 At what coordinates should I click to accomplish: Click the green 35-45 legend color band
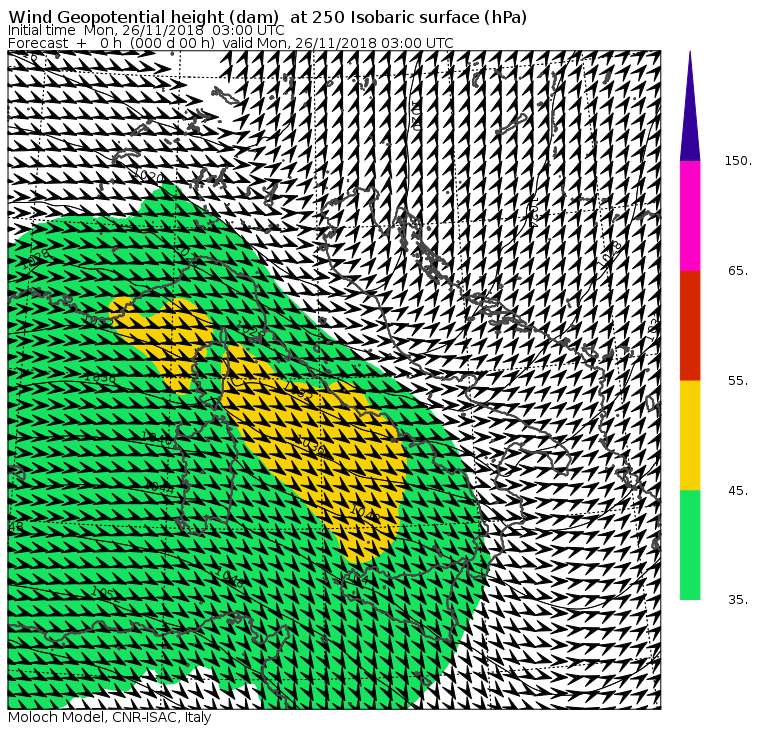[x=690, y=545]
